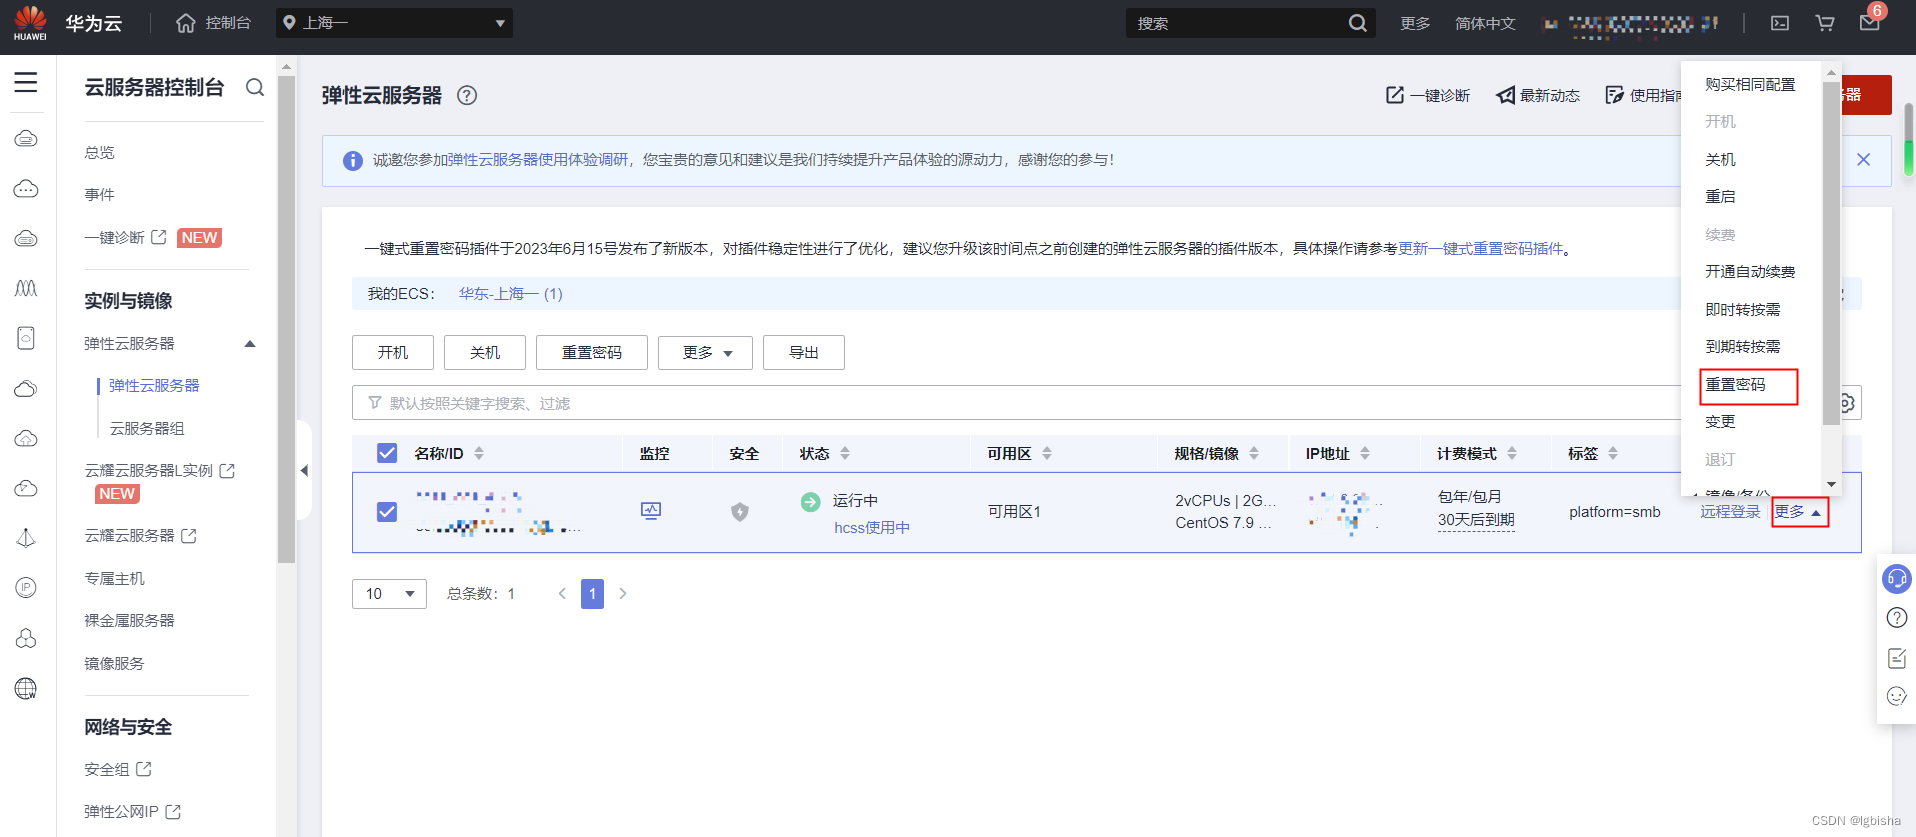Open 镜像服务 in the sidebar
The width and height of the screenshot is (1916, 837).
tap(114, 663)
